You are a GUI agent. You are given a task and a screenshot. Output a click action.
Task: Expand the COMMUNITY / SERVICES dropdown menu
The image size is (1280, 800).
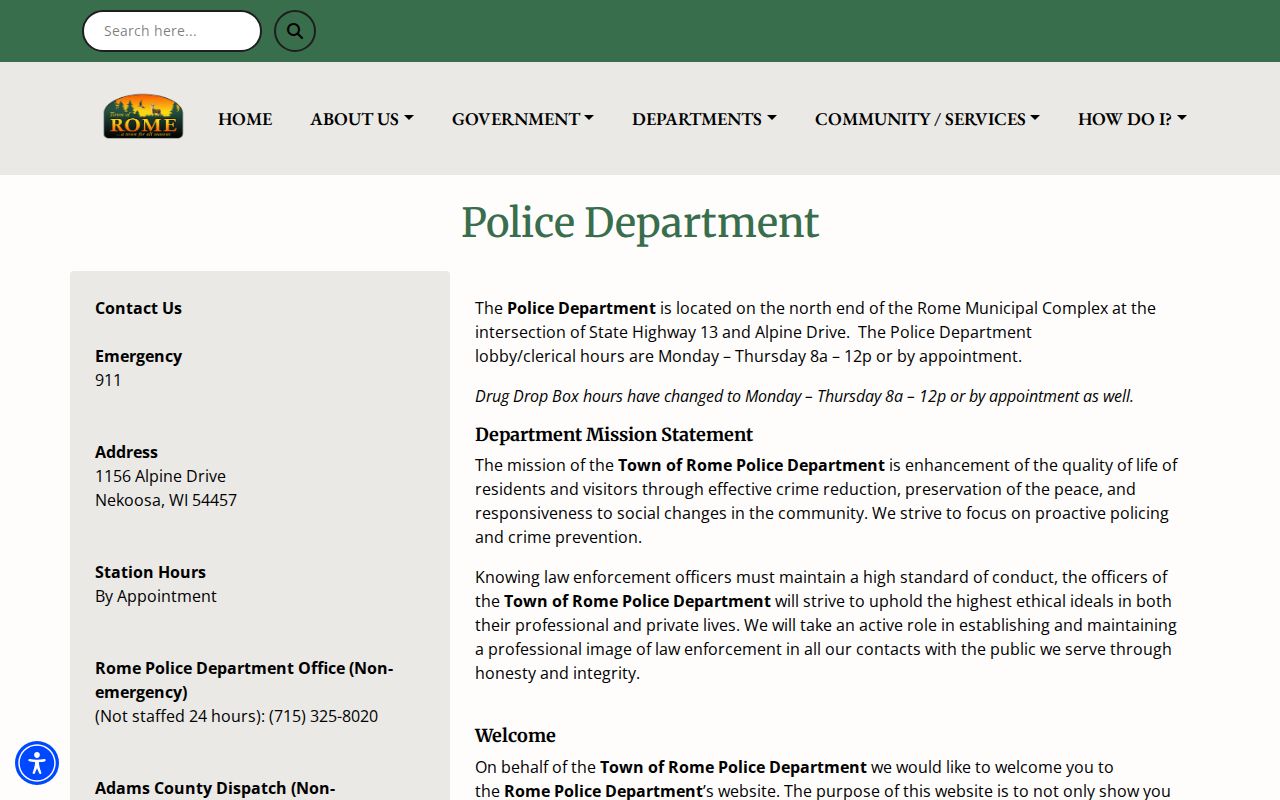click(927, 119)
